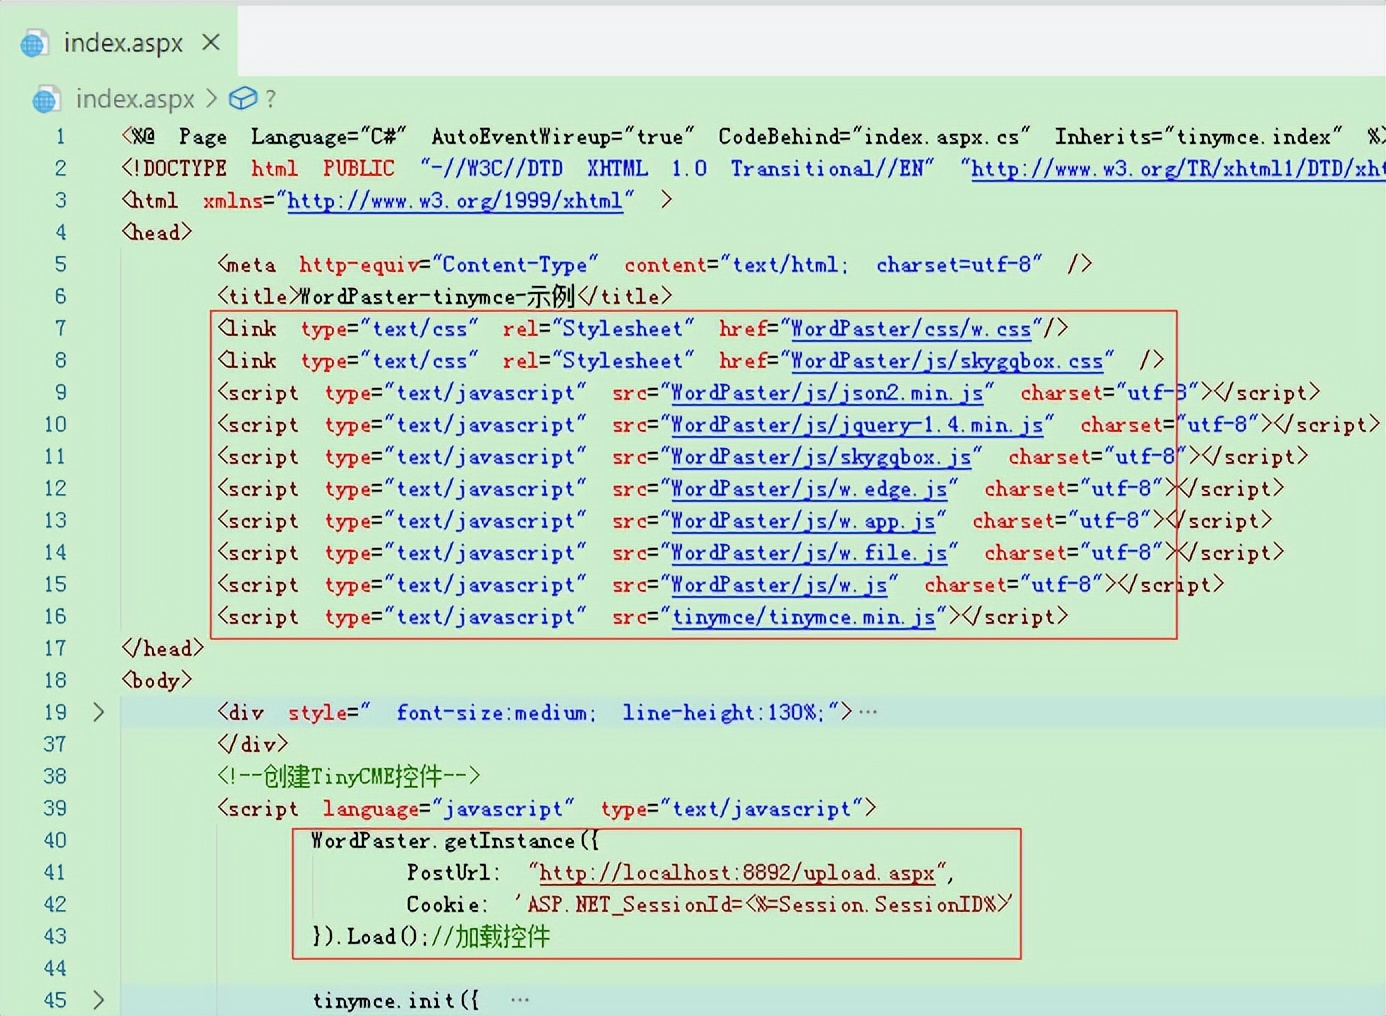Open the WordPaster/js/w.file.js link
This screenshot has width=1386, height=1016.
pyautogui.click(x=809, y=553)
